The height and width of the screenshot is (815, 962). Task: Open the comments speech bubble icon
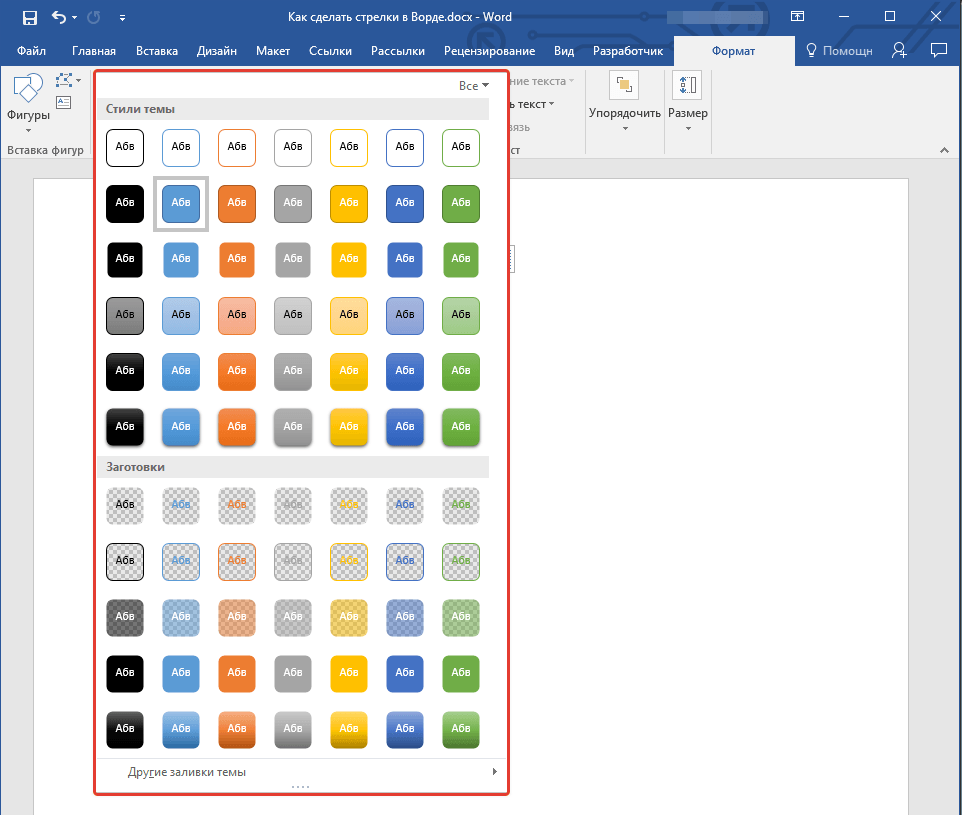tap(938, 51)
